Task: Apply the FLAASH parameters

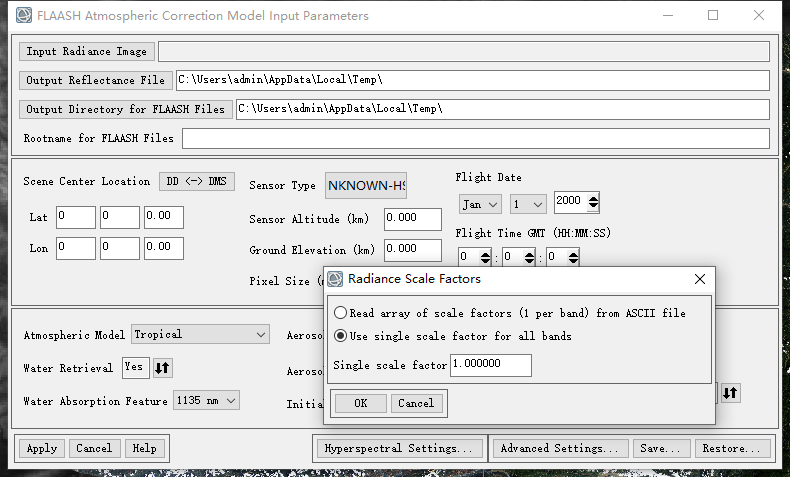Action: (x=42, y=448)
